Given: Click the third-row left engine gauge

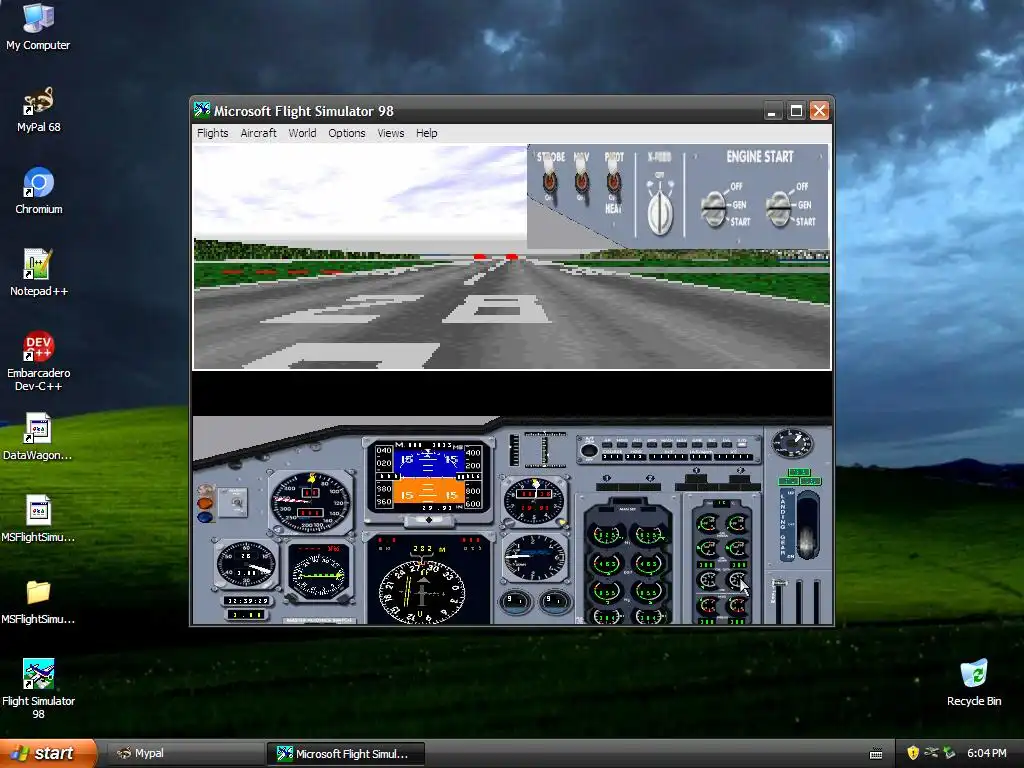Looking at the screenshot, I should point(607,592).
